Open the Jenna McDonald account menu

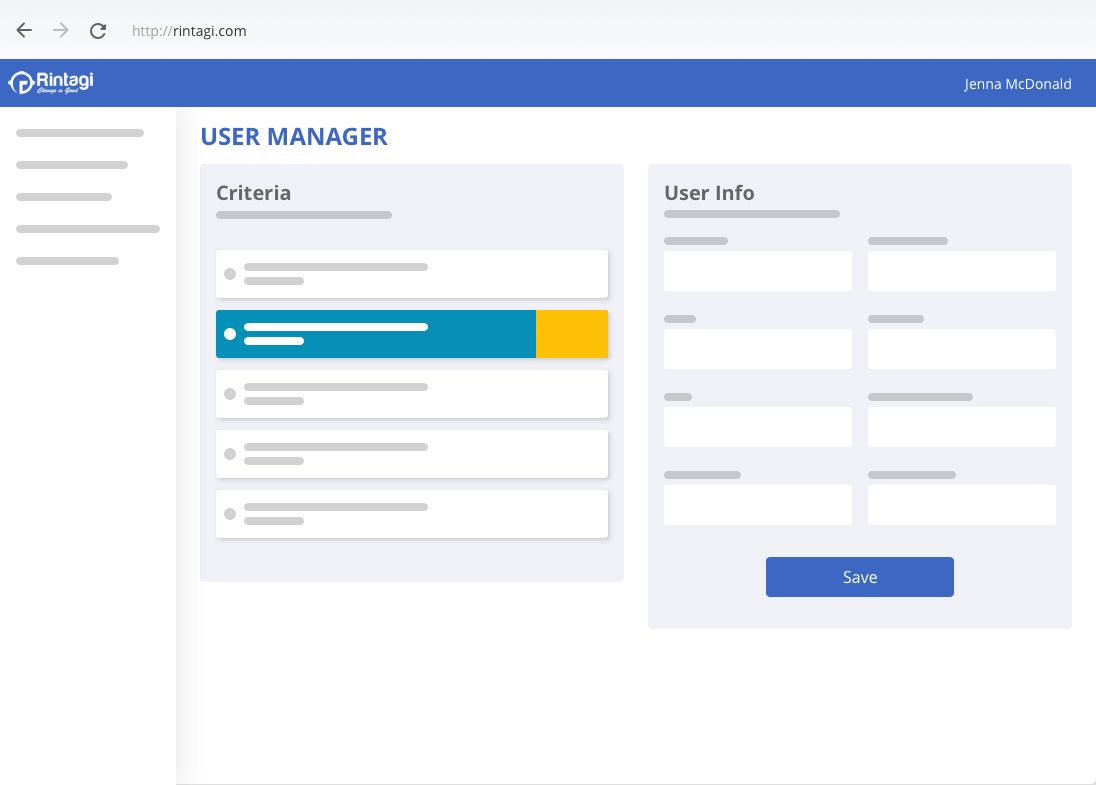coord(1018,84)
